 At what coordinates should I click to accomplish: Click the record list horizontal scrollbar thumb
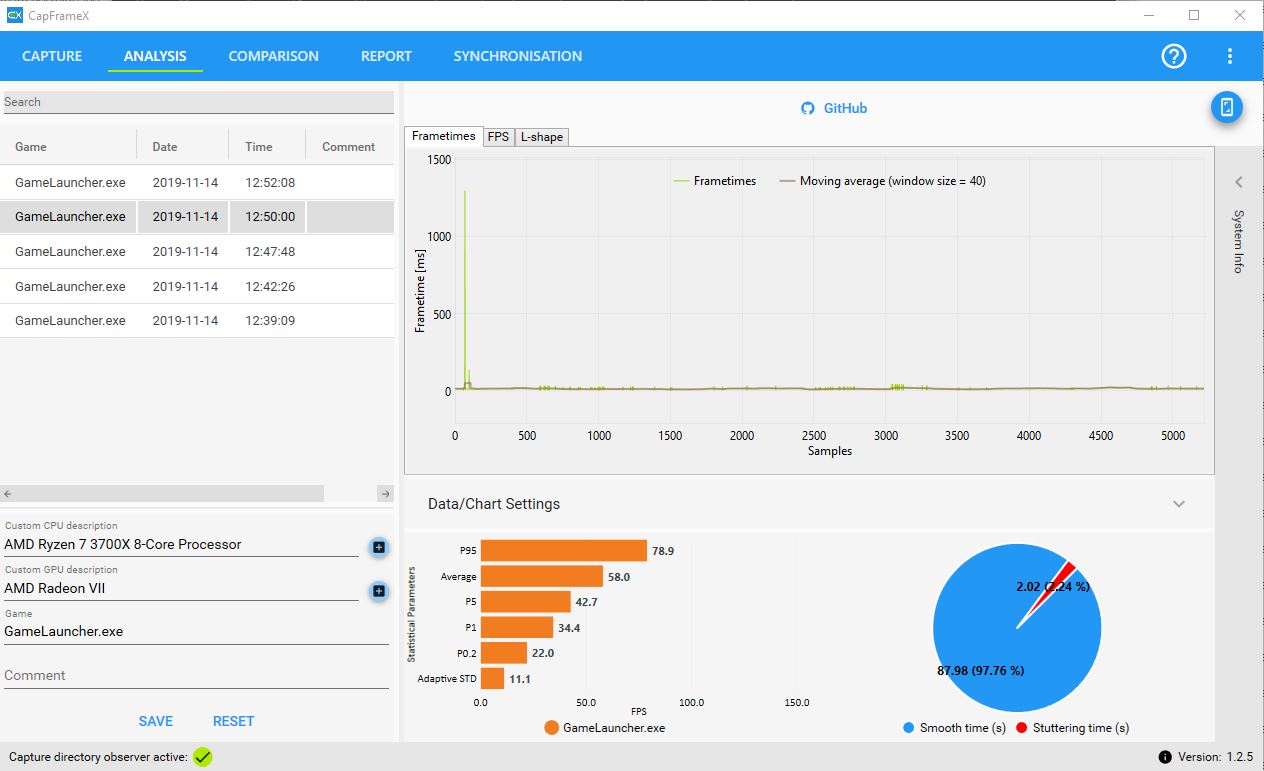pyautogui.click(x=170, y=494)
